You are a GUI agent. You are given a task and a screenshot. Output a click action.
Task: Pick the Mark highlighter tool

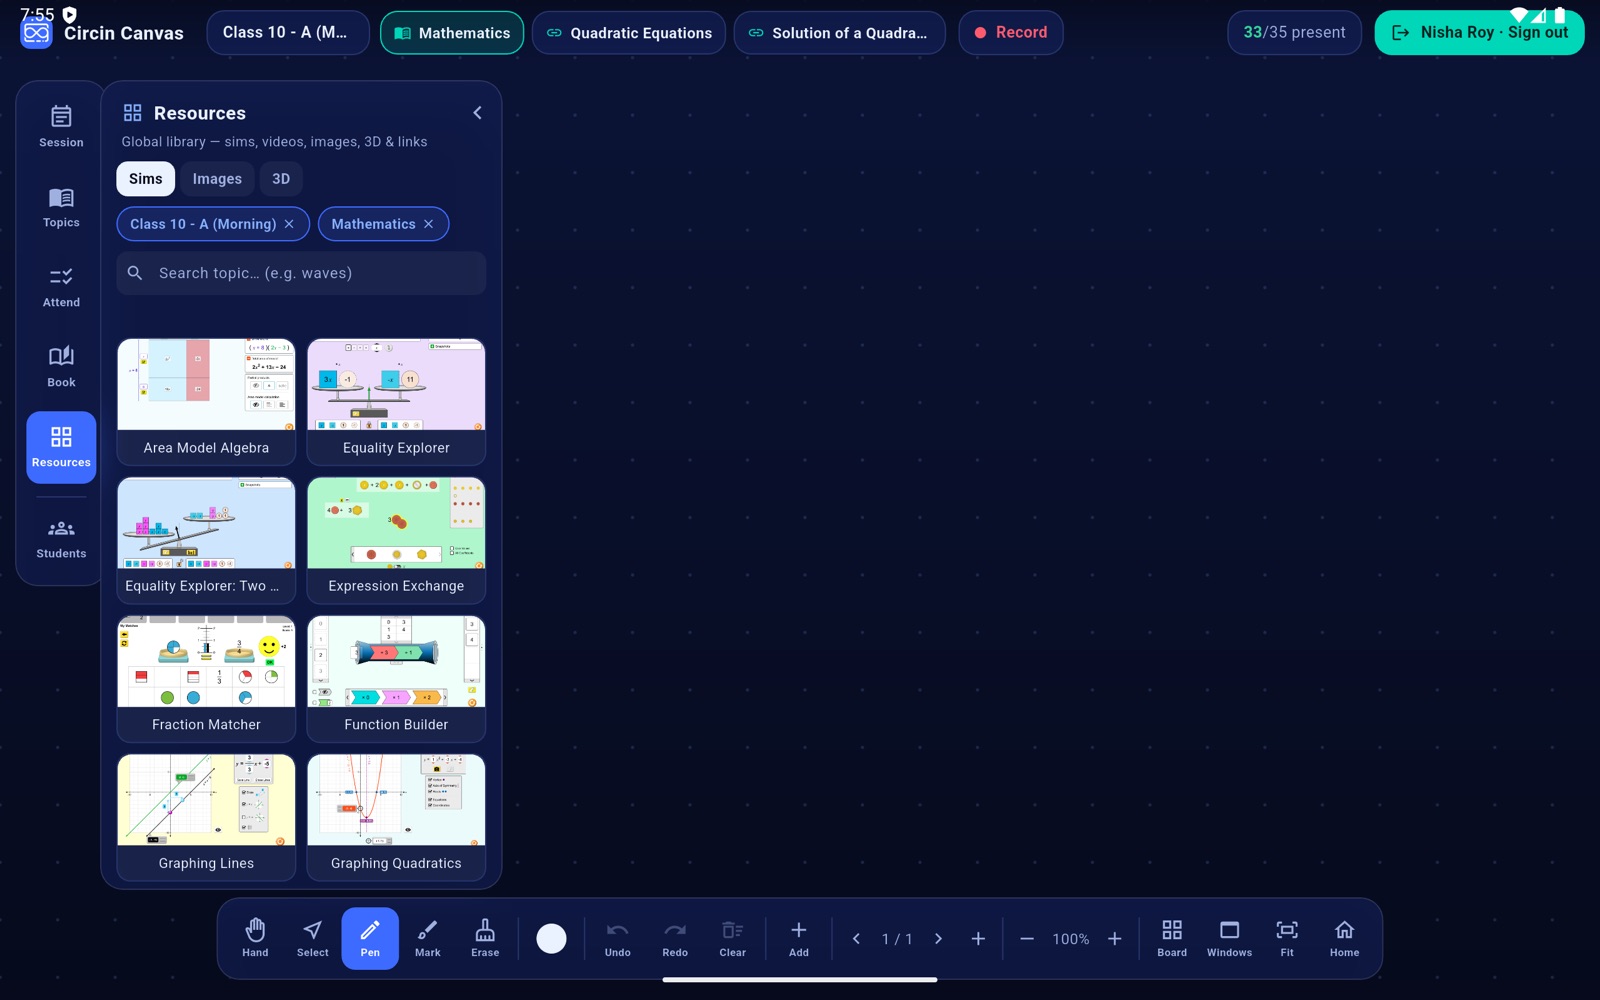pos(428,938)
